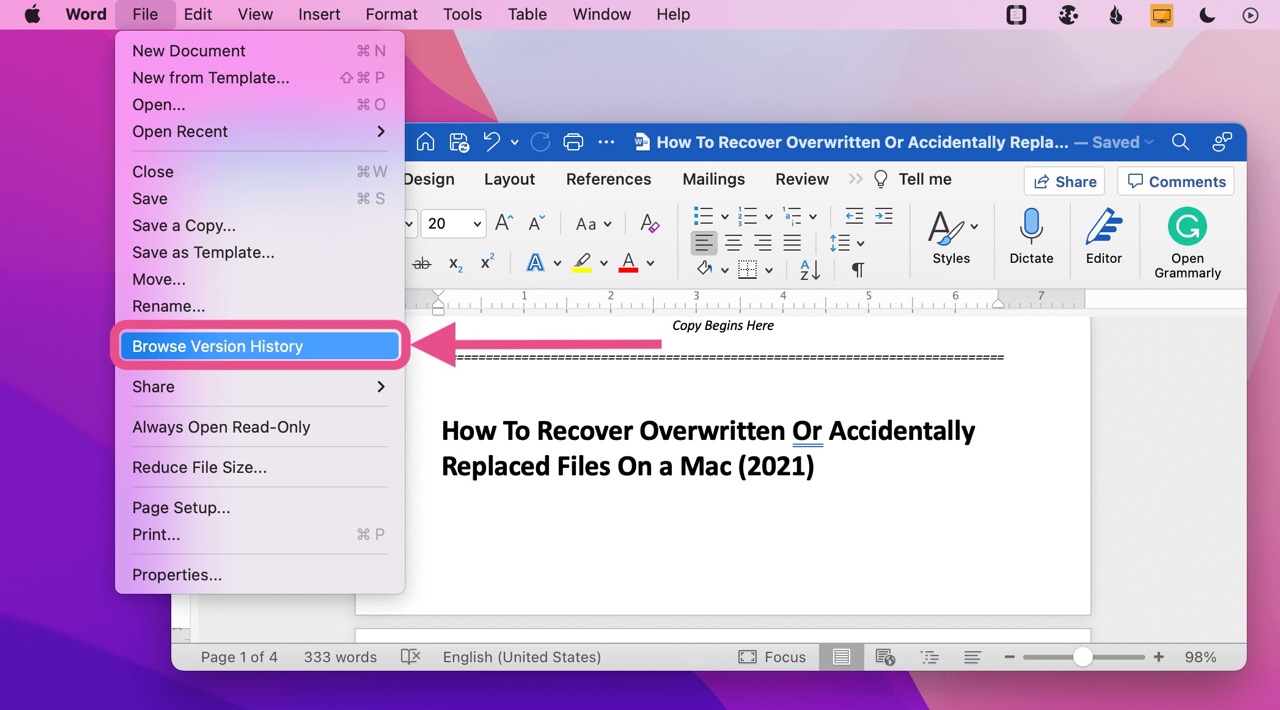
Task: Expand the bullet list style dropdown
Action: tap(725, 217)
